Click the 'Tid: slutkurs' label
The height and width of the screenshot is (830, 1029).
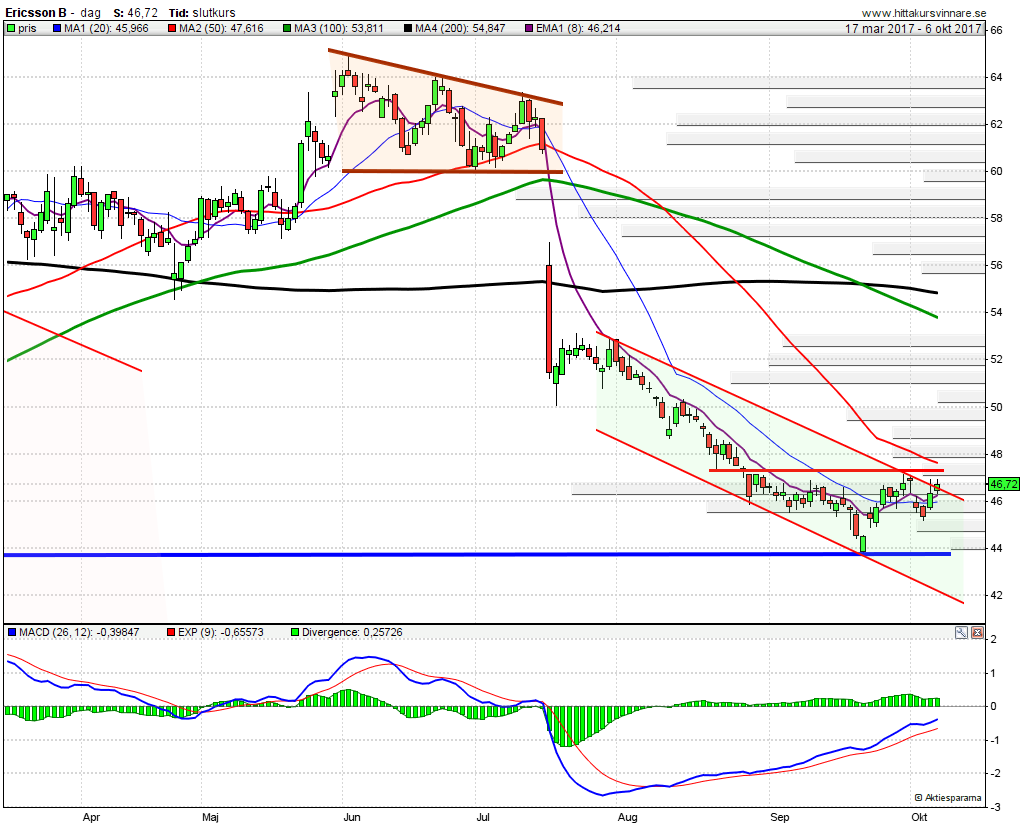[201, 12]
